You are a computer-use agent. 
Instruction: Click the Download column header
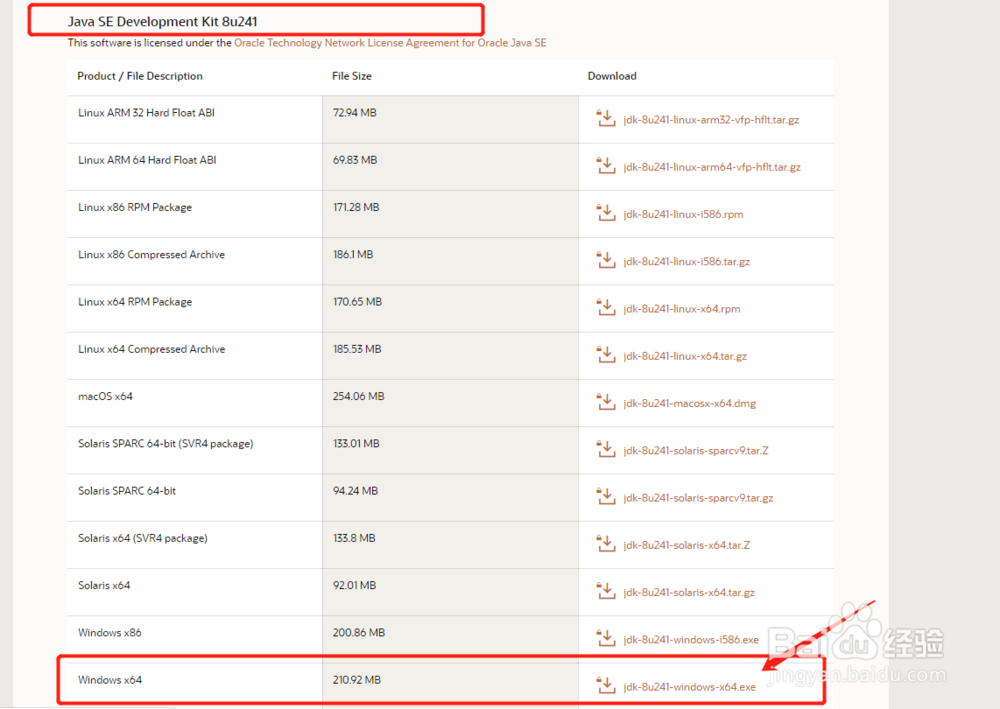point(612,76)
